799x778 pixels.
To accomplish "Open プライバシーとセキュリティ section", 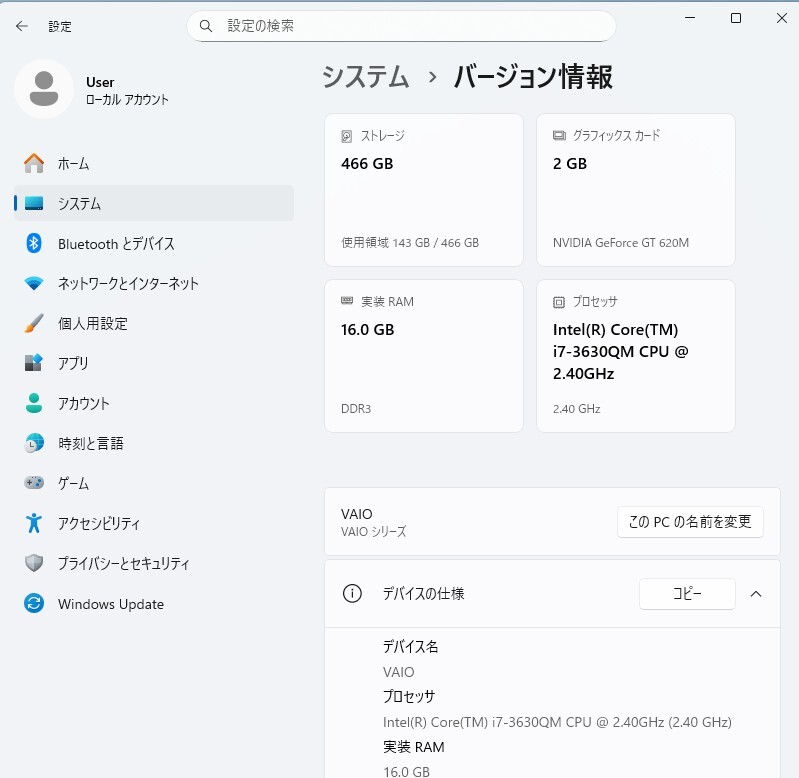I will pos(154,563).
